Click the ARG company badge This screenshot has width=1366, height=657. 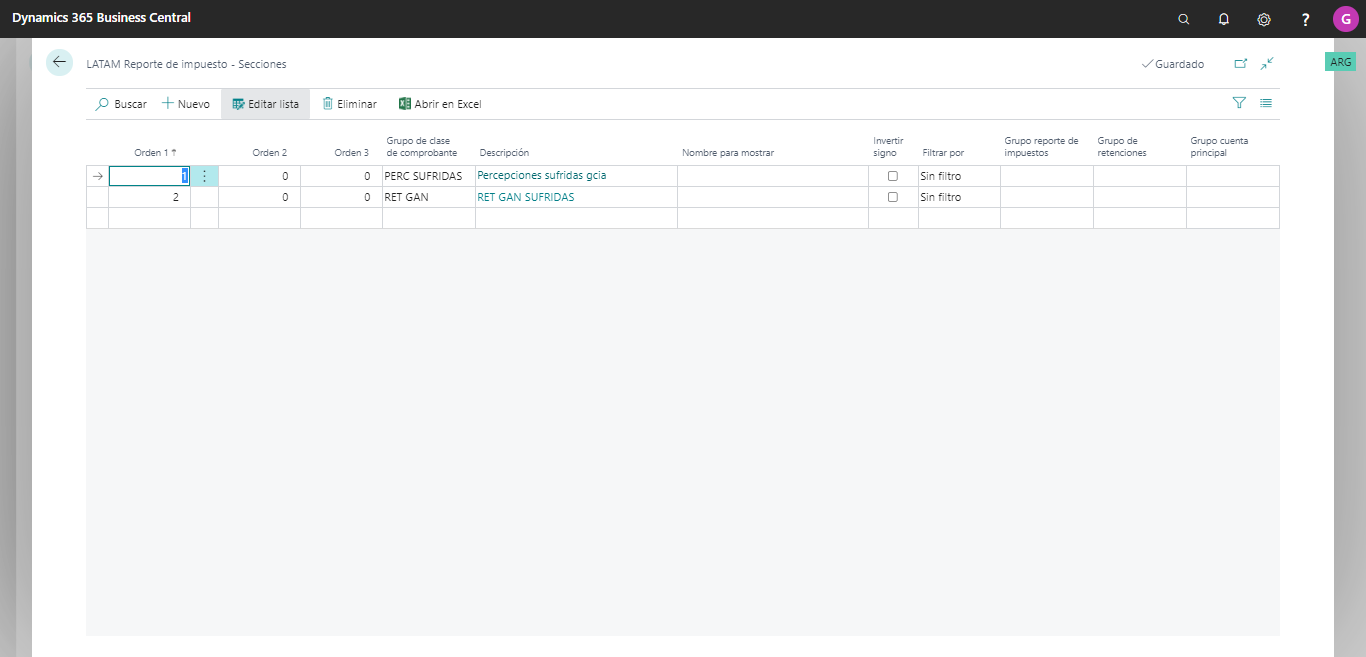coord(1341,62)
